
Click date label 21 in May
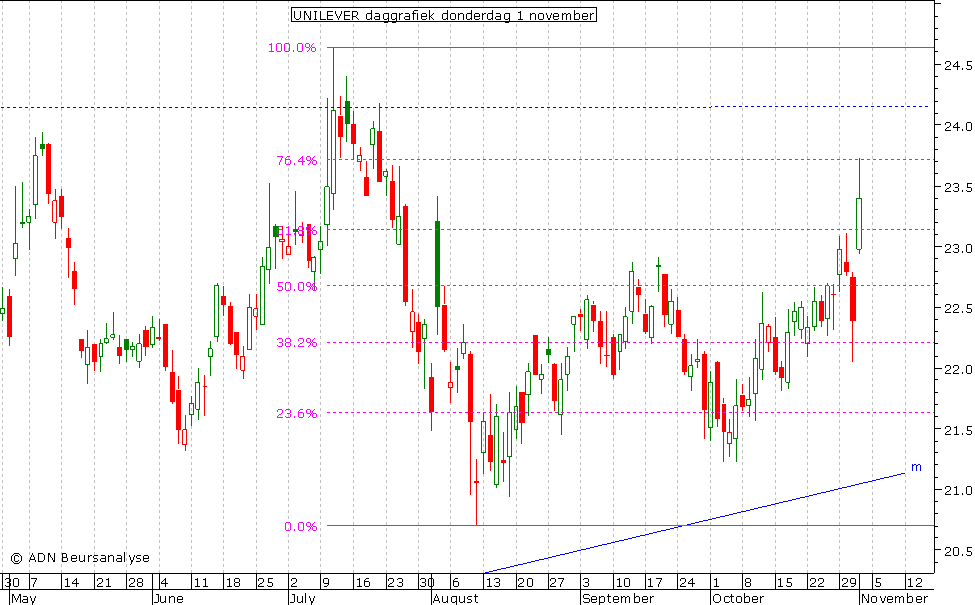(x=104, y=583)
